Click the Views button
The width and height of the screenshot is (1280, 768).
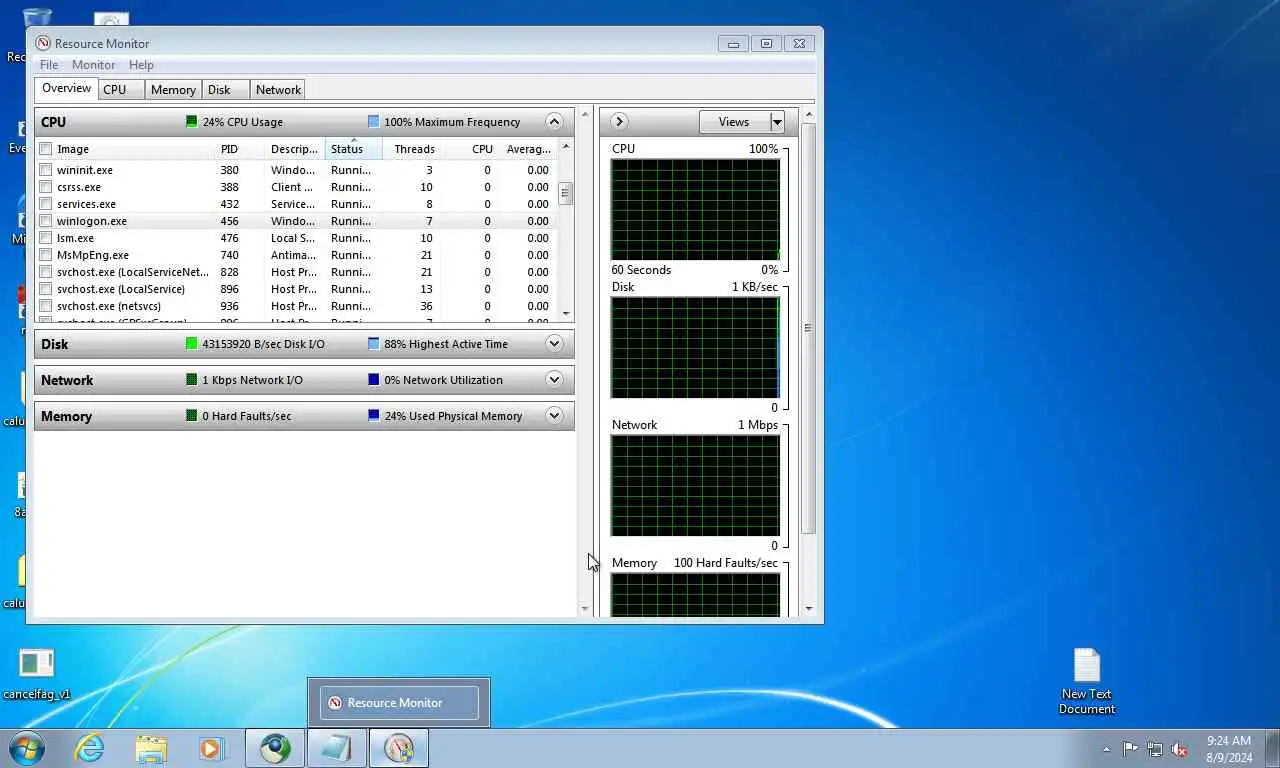(734, 122)
